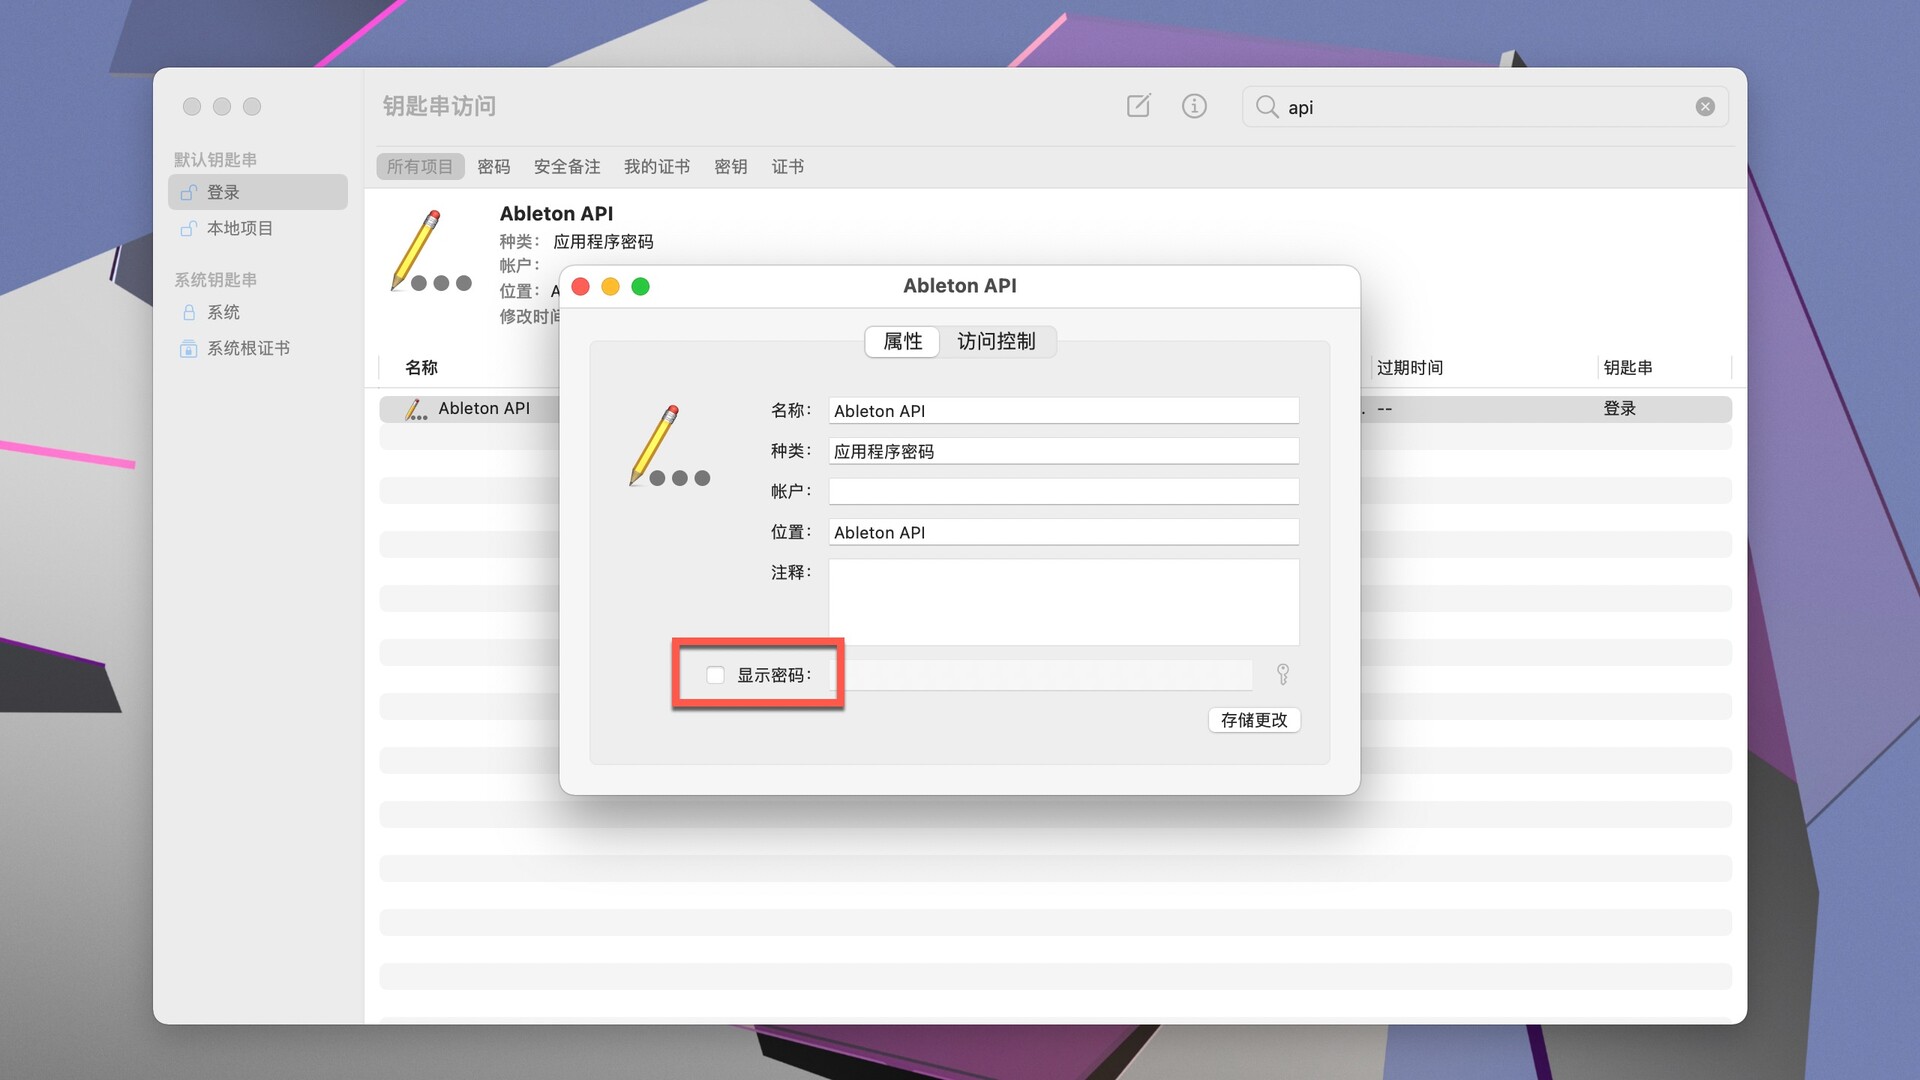The width and height of the screenshot is (1920, 1080).
Task: Select the 属性 tab
Action: click(901, 341)
